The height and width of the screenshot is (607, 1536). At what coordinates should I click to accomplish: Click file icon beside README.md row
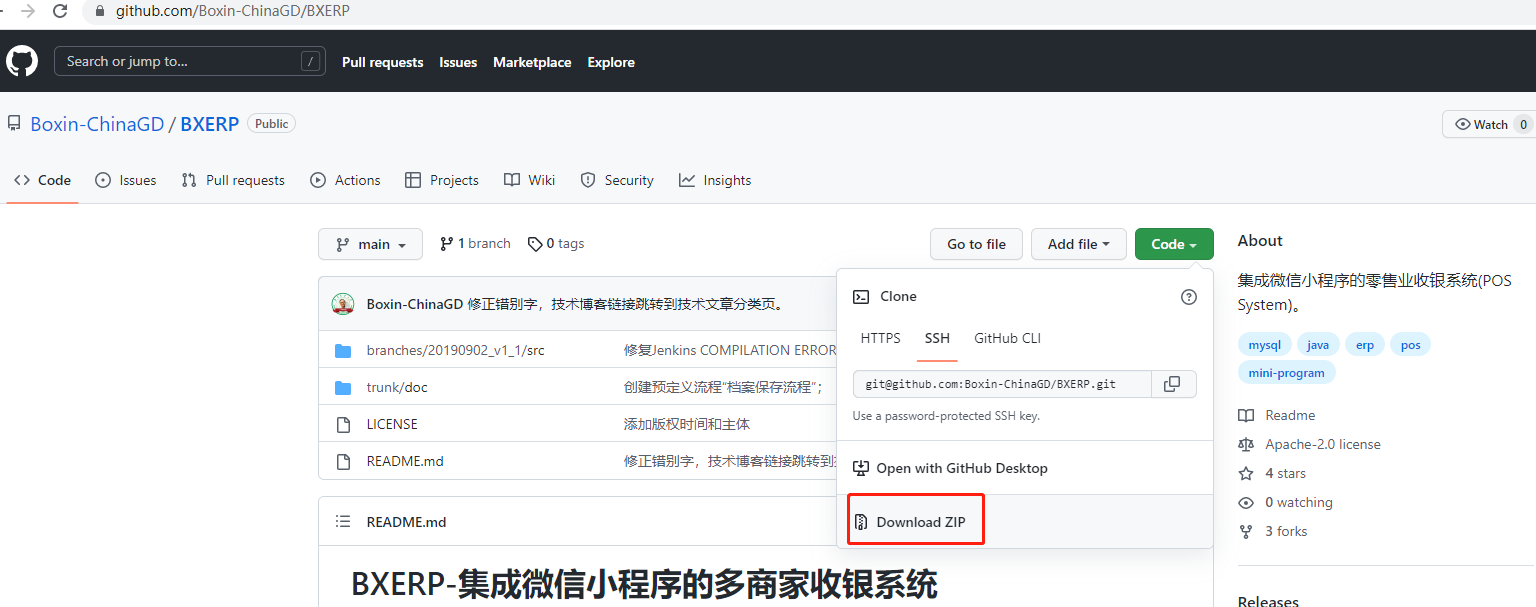click(343, 461)
